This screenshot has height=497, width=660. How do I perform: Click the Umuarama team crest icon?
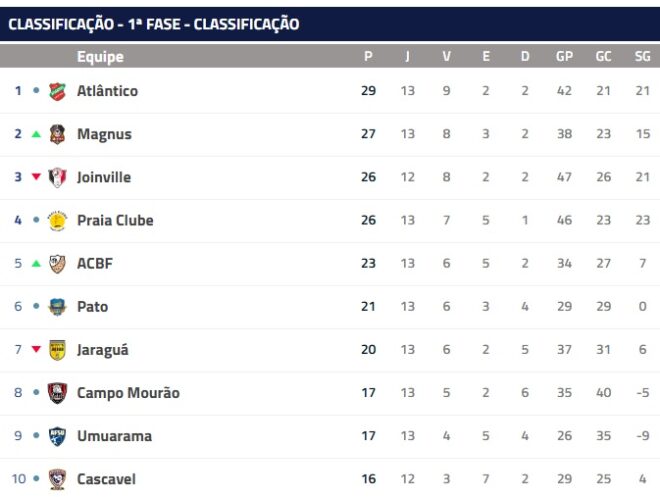tap(57, 436)
